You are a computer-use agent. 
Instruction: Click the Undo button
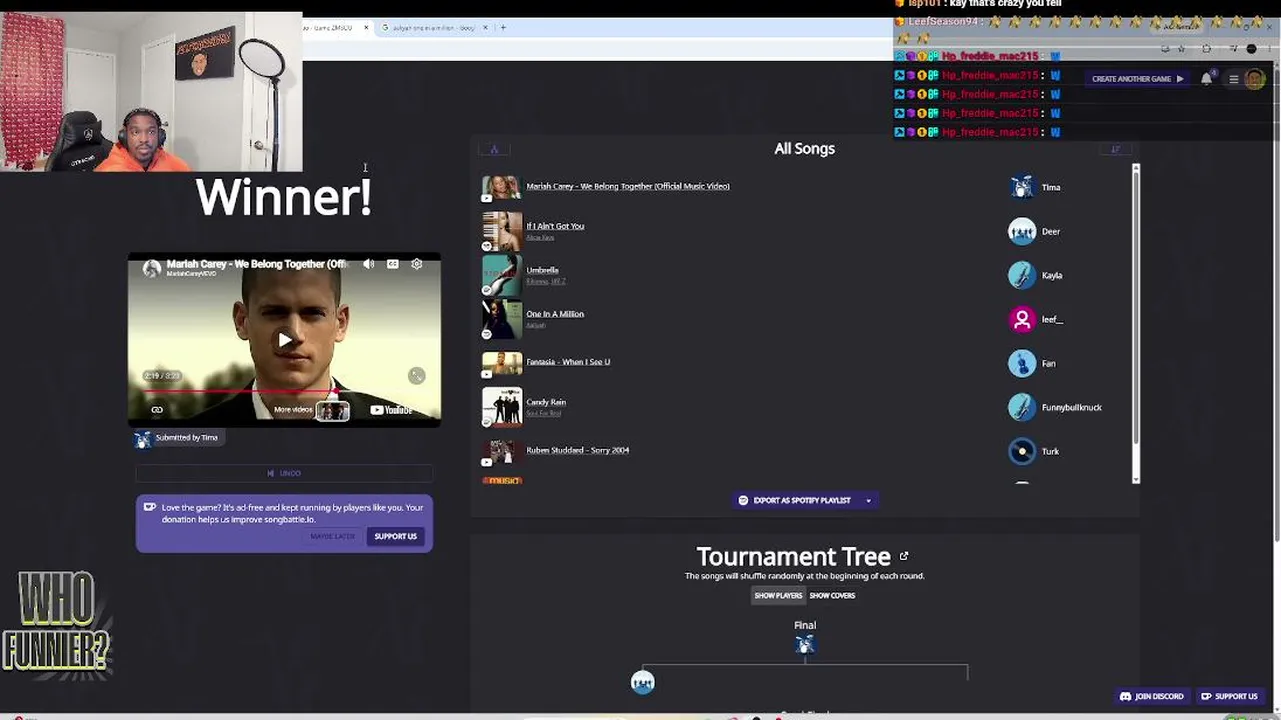[284, 473]
